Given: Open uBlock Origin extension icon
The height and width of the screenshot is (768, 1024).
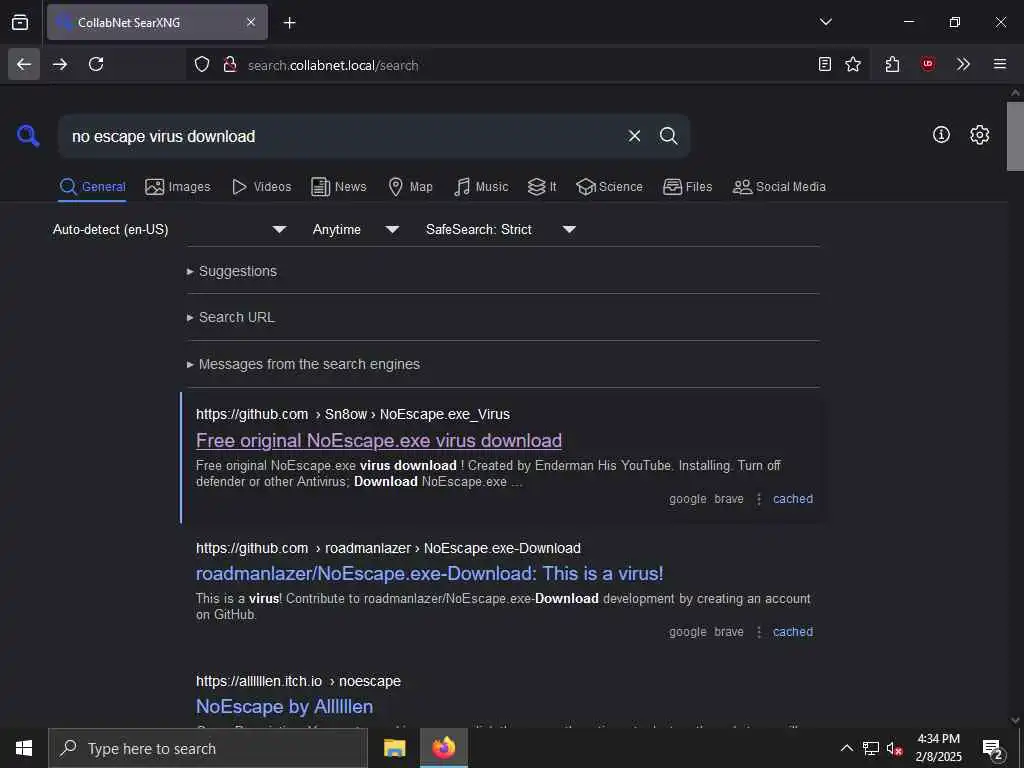Looking at the screenshot, I should (x=928, y=64).
